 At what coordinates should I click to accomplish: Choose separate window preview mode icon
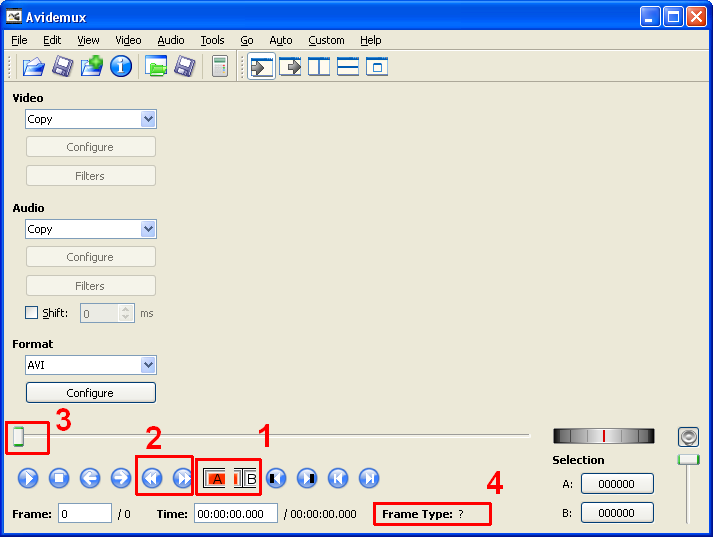[377, 67]
